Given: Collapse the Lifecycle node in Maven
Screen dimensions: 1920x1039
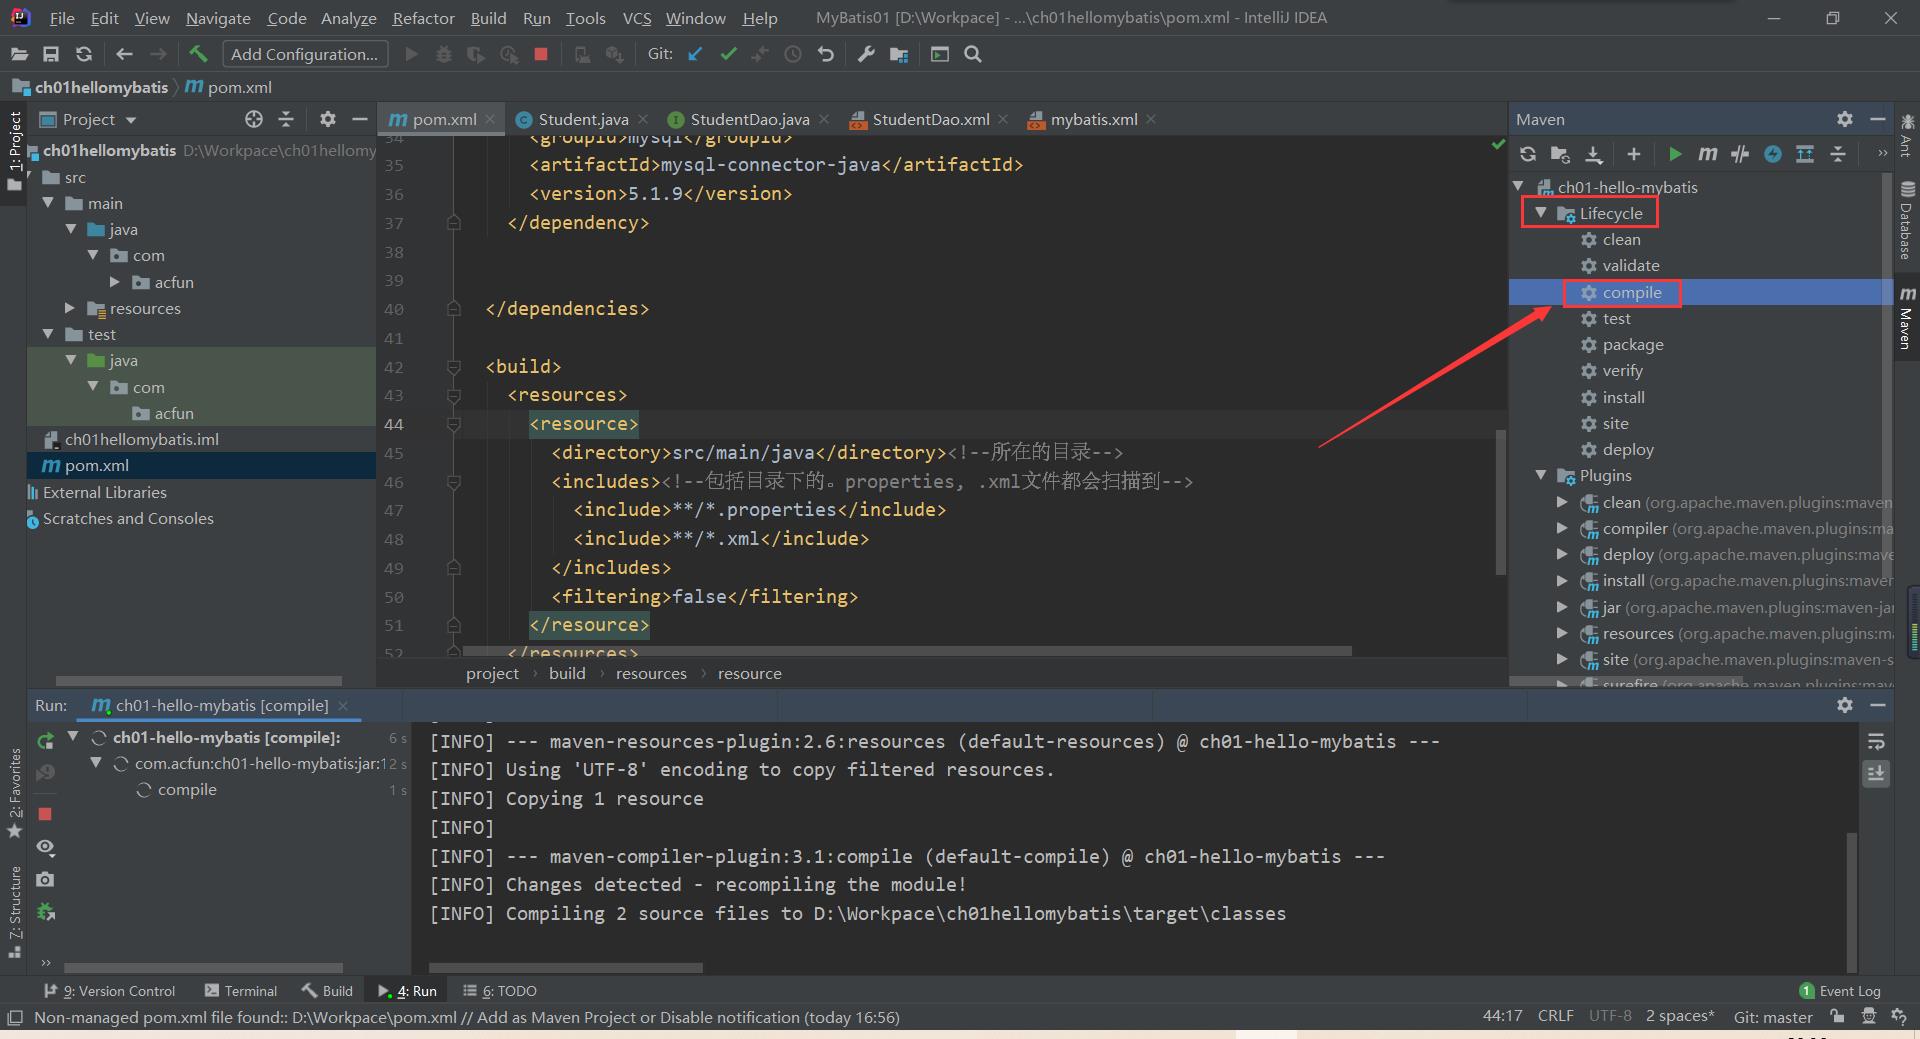Looking at the screenshot, I should 1541,213.
